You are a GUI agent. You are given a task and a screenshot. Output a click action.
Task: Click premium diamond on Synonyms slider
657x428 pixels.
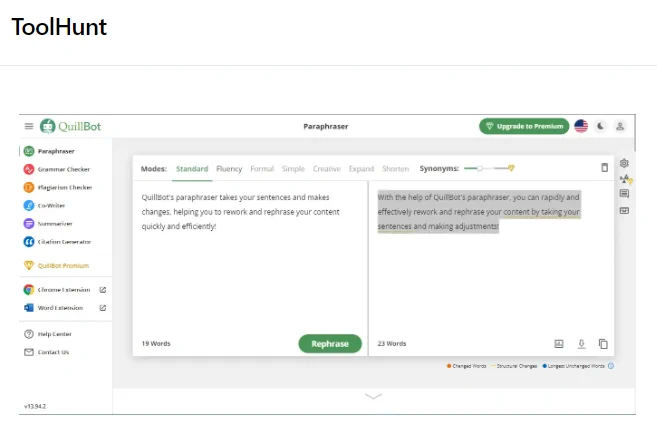click(x=511, y=168)
